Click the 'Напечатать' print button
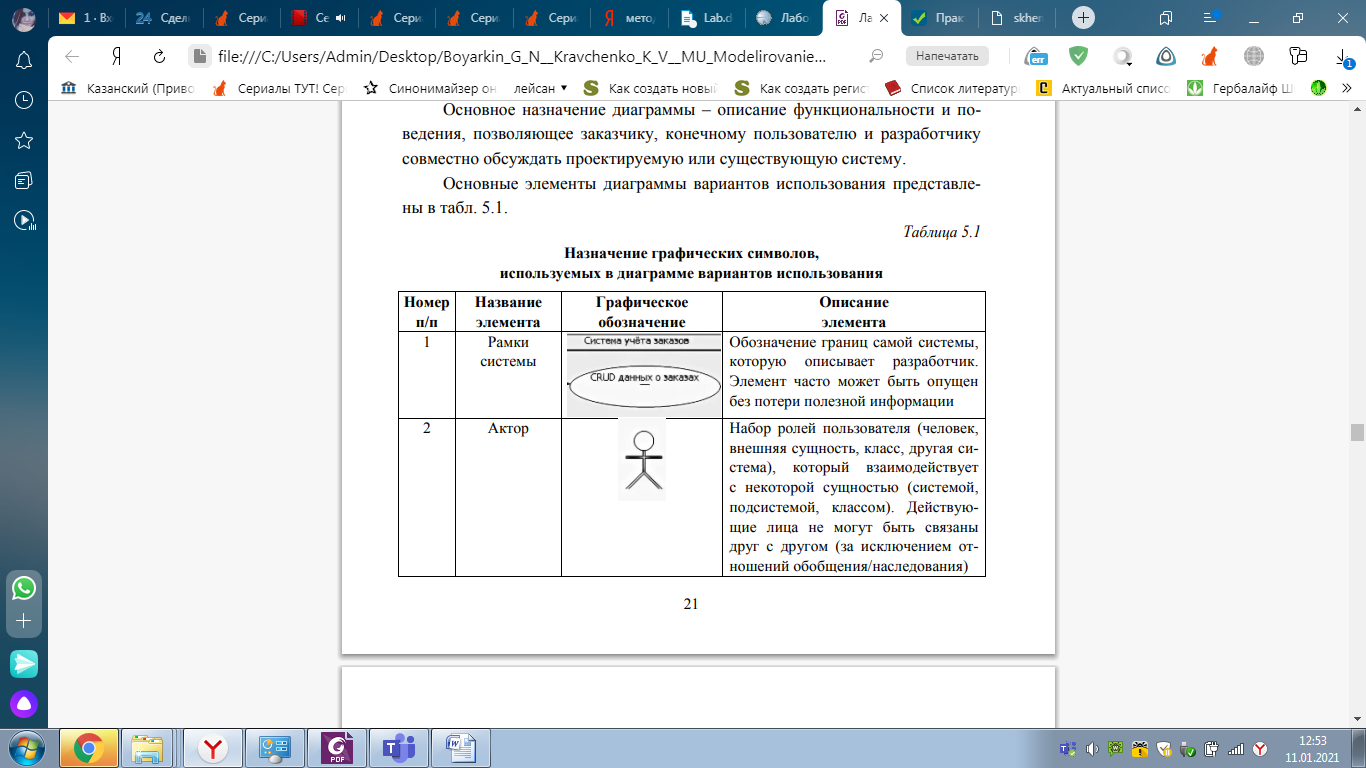This screenshot has height=768, width=1366. click(946, 56)
